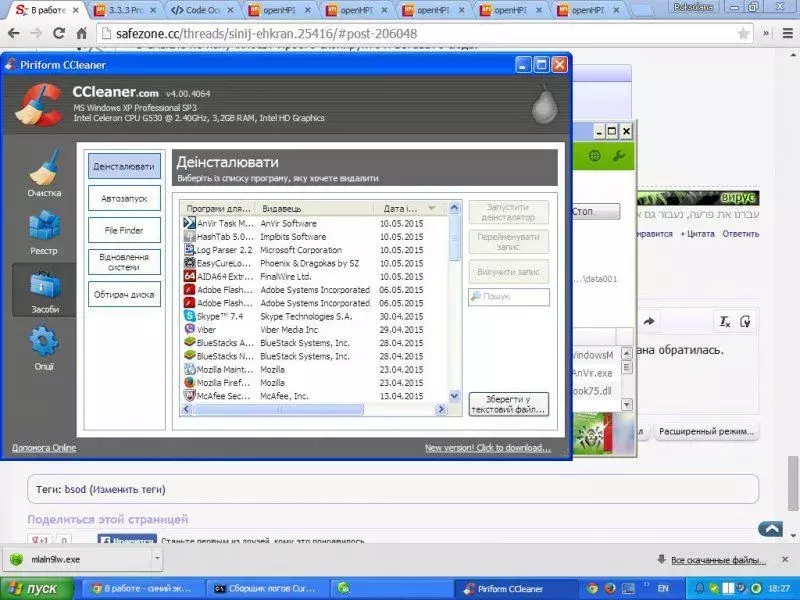Open the Chrome home page button
The width and height of the screenshot is (800, 600).
(x=82, y=34)
